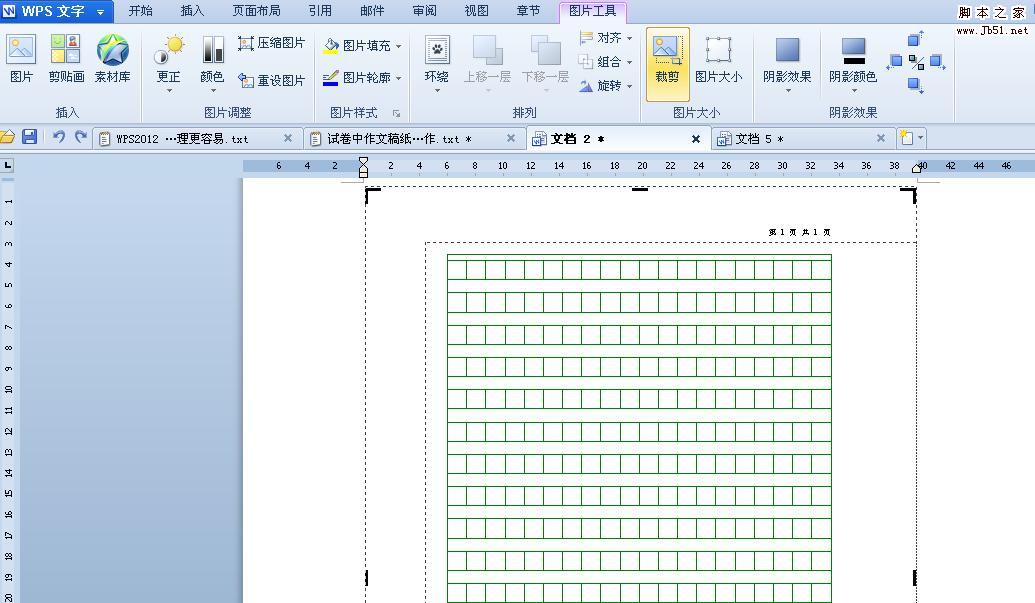Click the brightness correction (更正) icon
This screenshot has height=603, width=1035.
[x=169, y=50]
